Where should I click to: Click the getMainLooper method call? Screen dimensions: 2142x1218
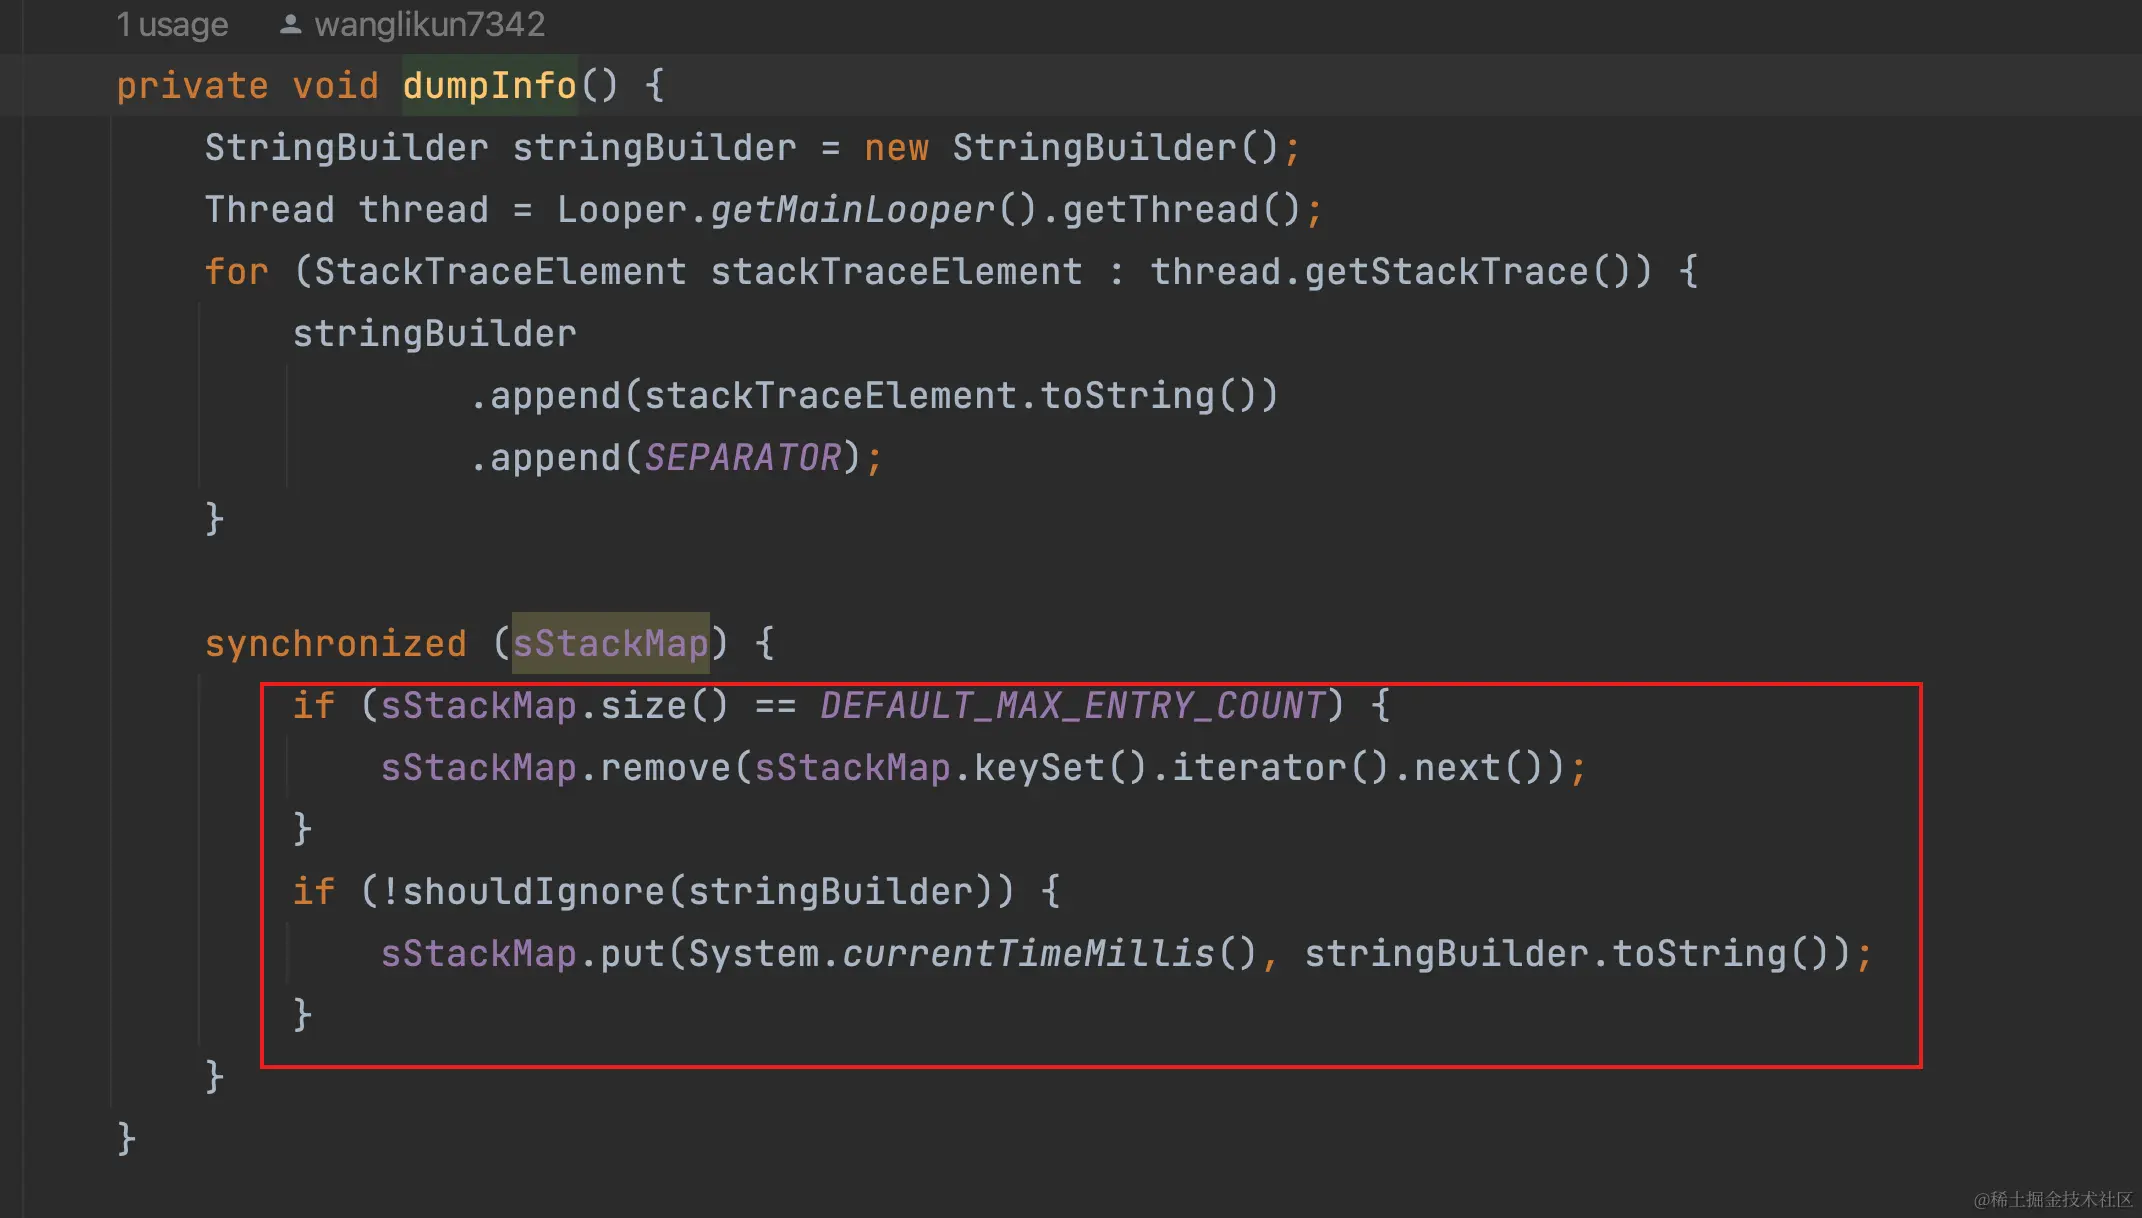(852, 210)
